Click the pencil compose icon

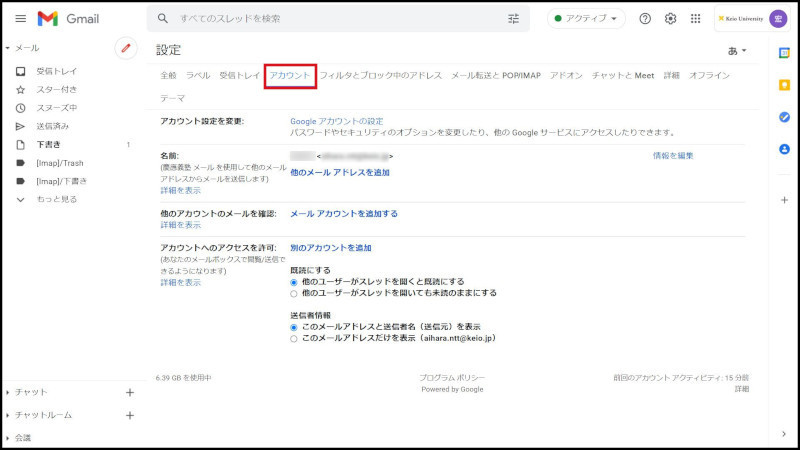point(125,47)
